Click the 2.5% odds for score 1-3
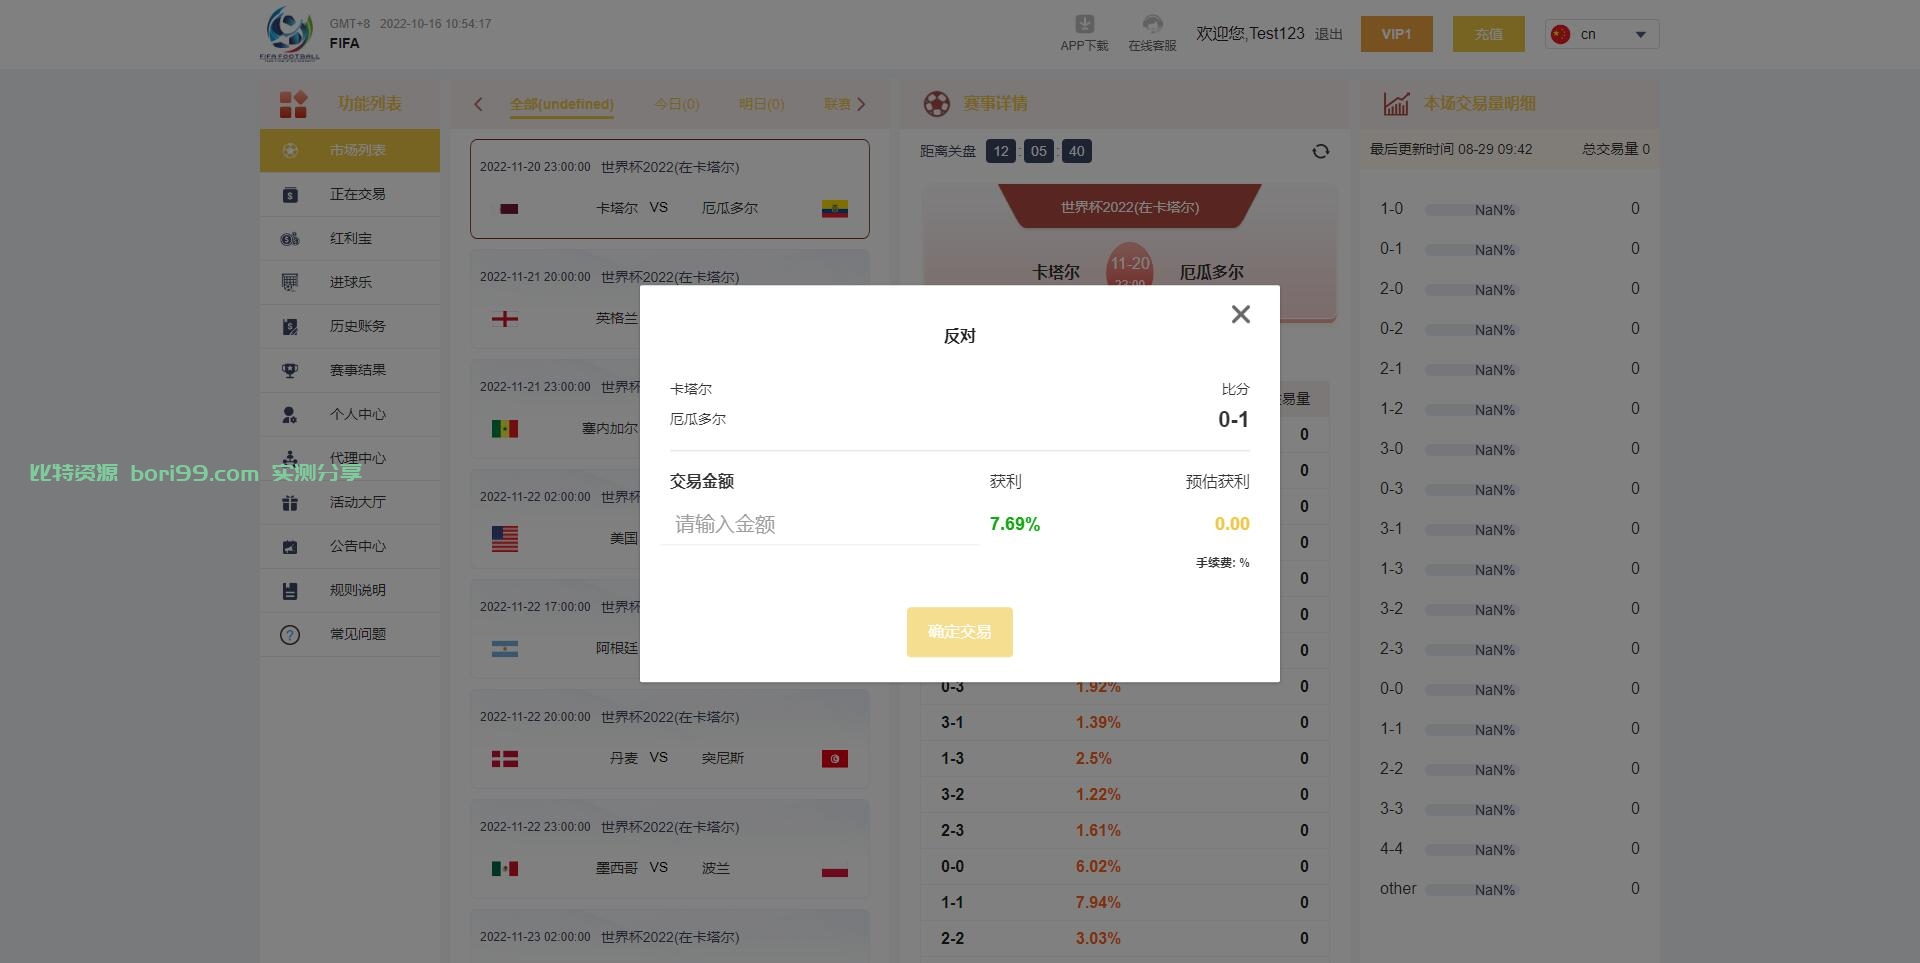The height and width of the screenshot is (963, 1920). [1094, 758]
